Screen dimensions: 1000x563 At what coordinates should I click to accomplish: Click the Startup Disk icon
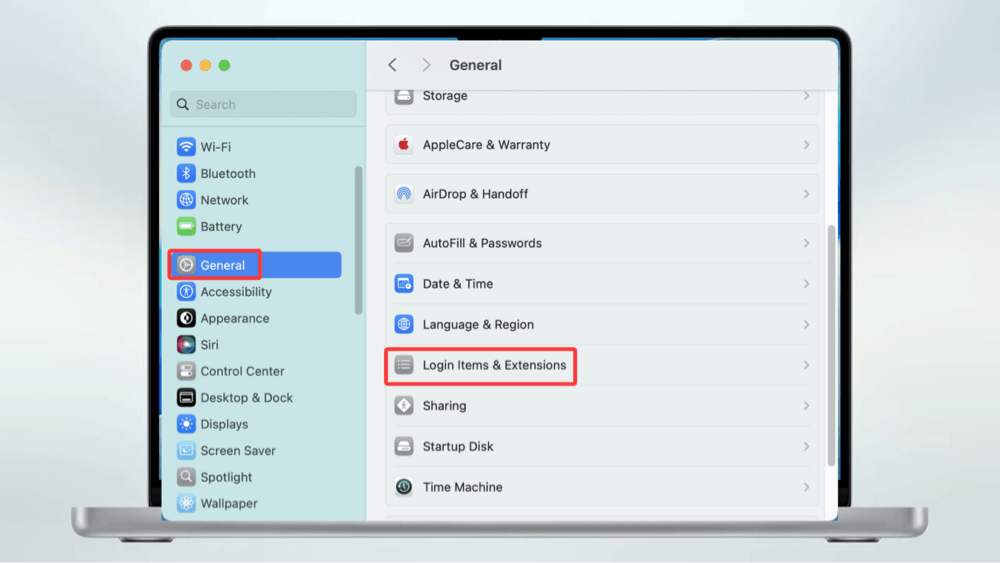[x=404, y=446]
